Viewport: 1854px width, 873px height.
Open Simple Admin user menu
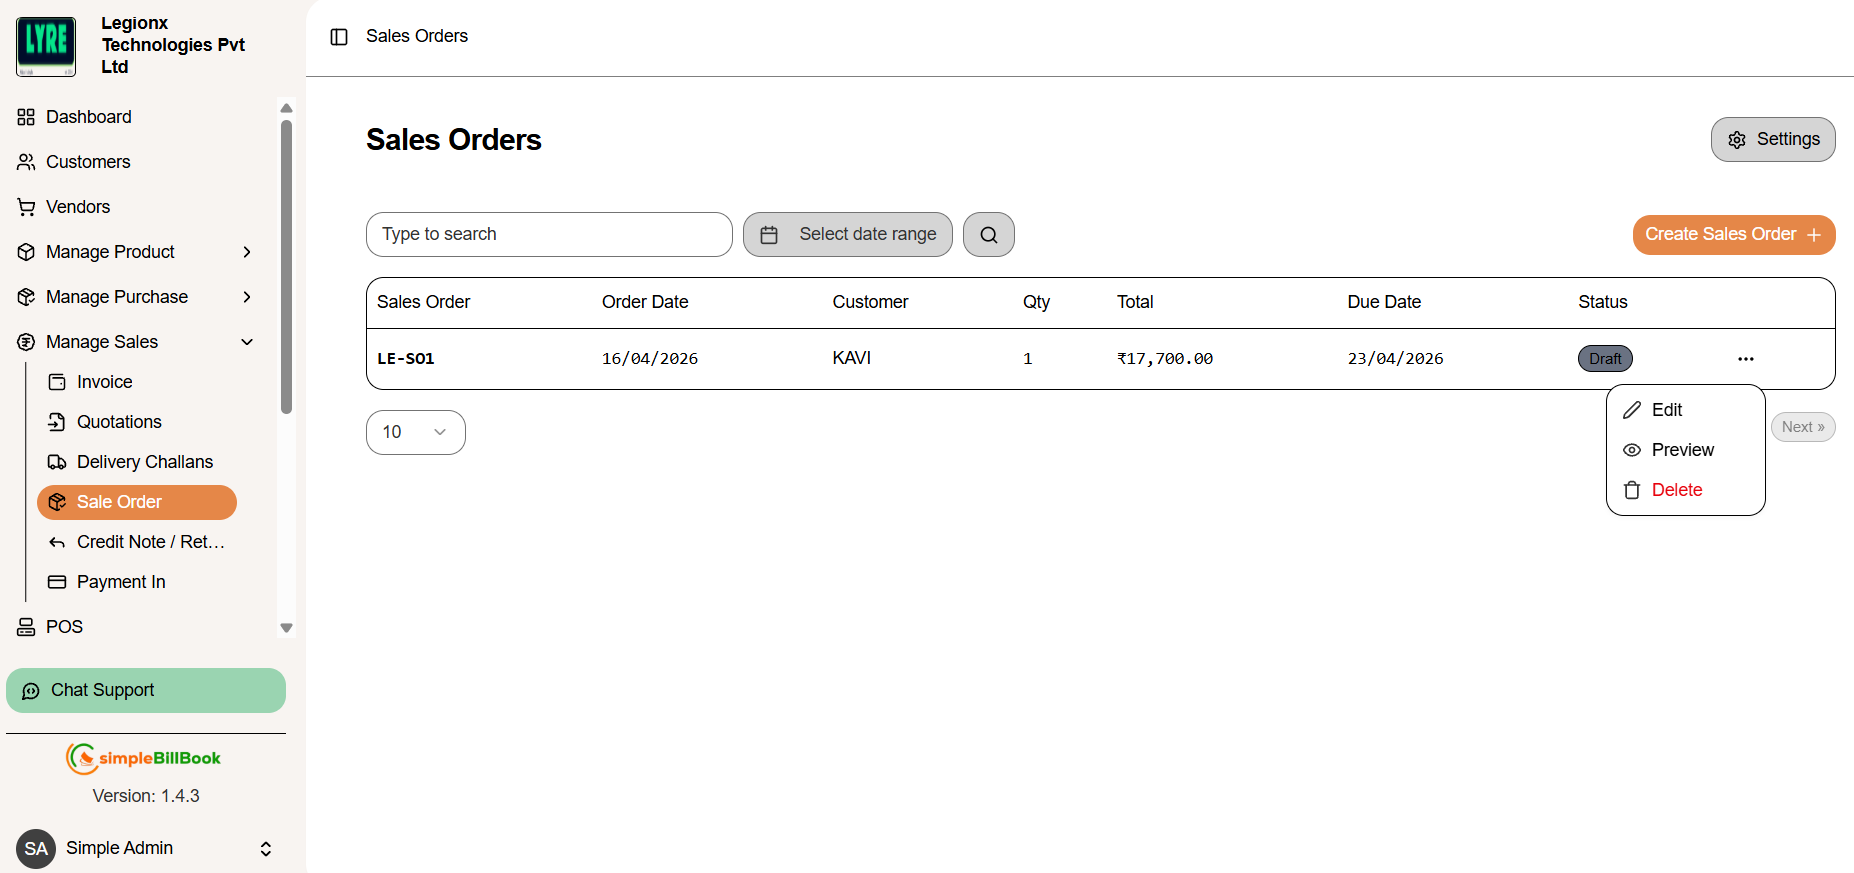click(146, 848)
